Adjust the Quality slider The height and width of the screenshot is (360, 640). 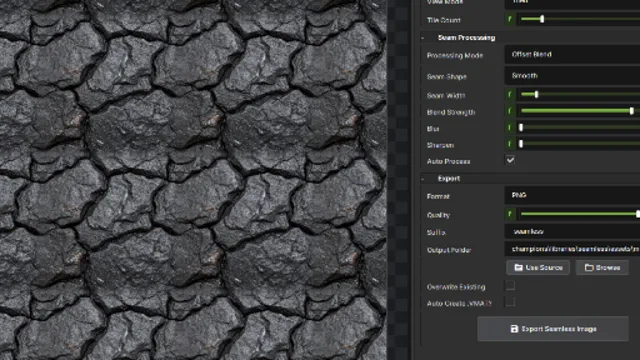coord(580,214)
